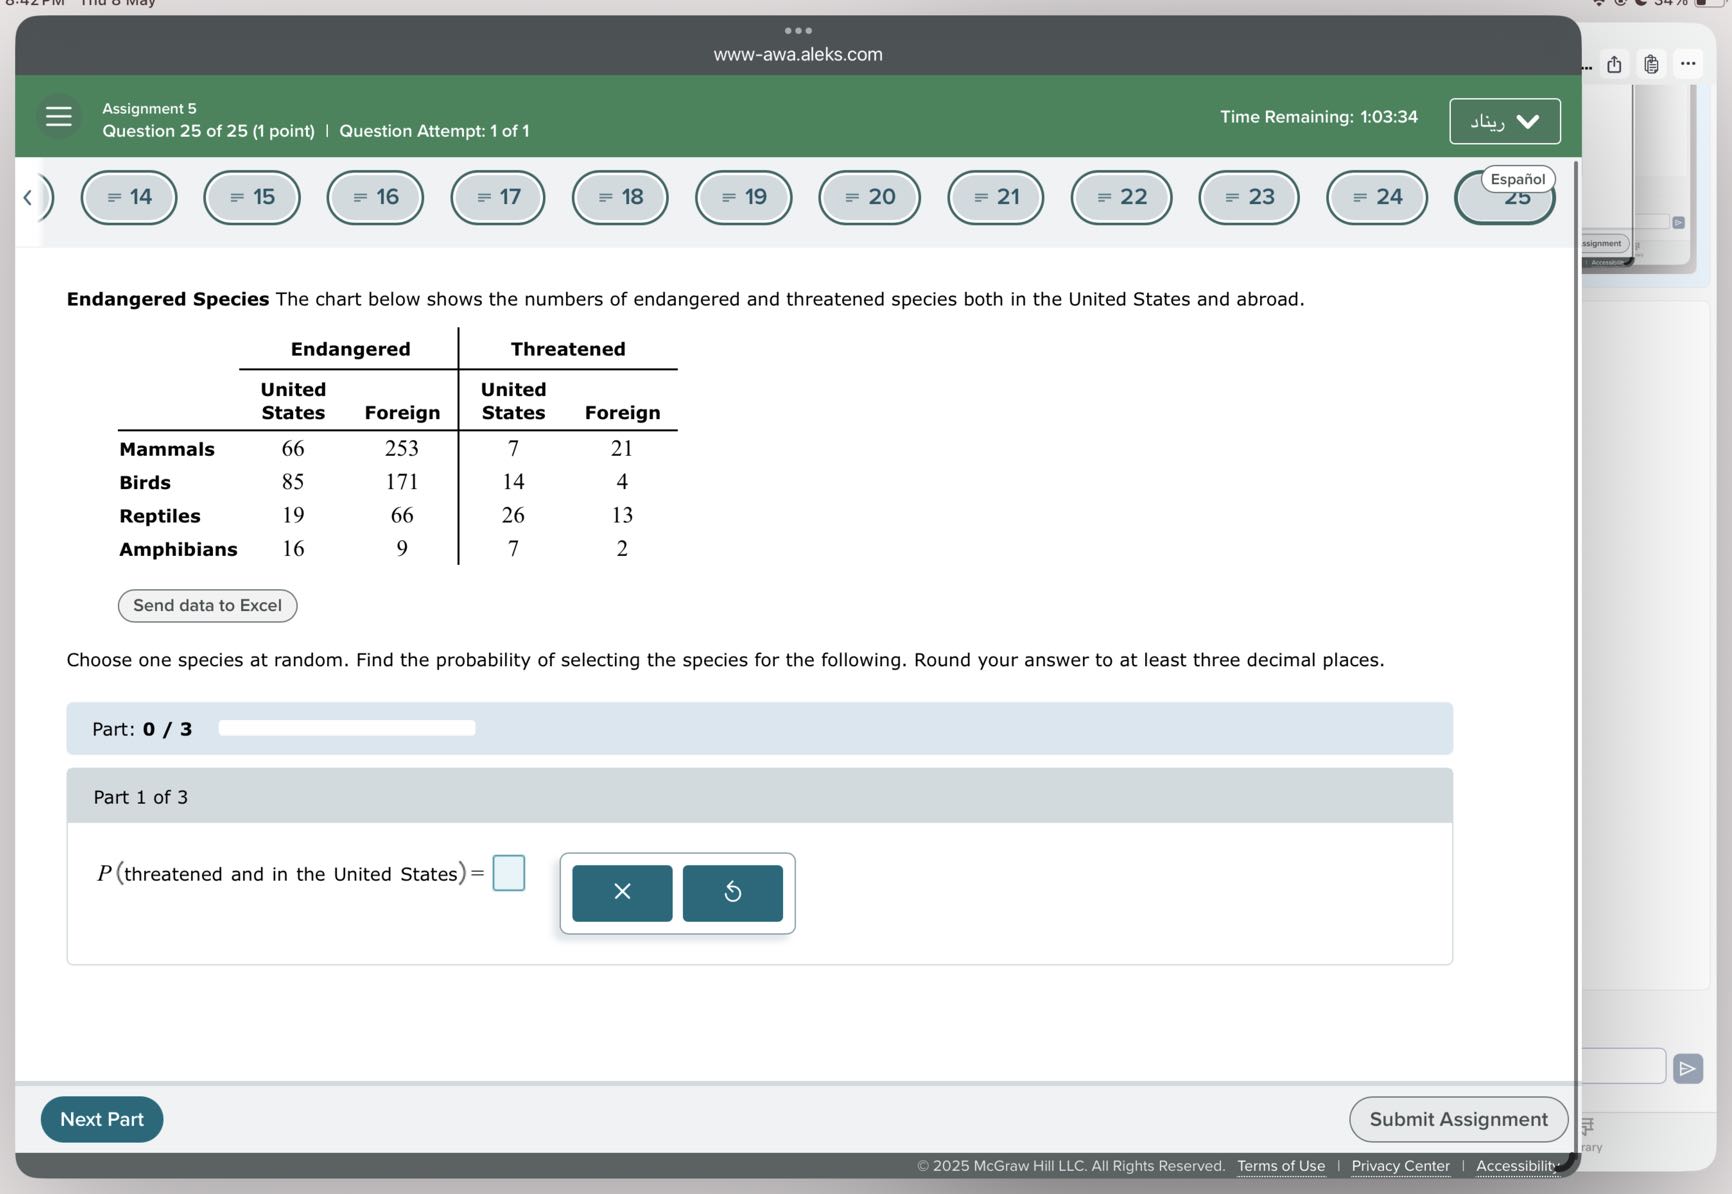
Task: Open the hamburger navigation menu
Action: tap(57, 116)
